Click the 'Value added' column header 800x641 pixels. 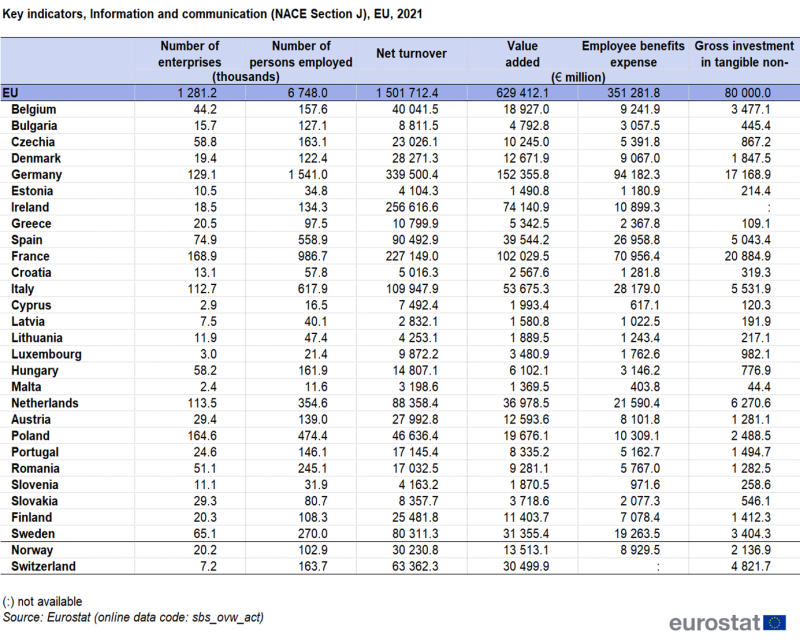(x=522, y=54)
